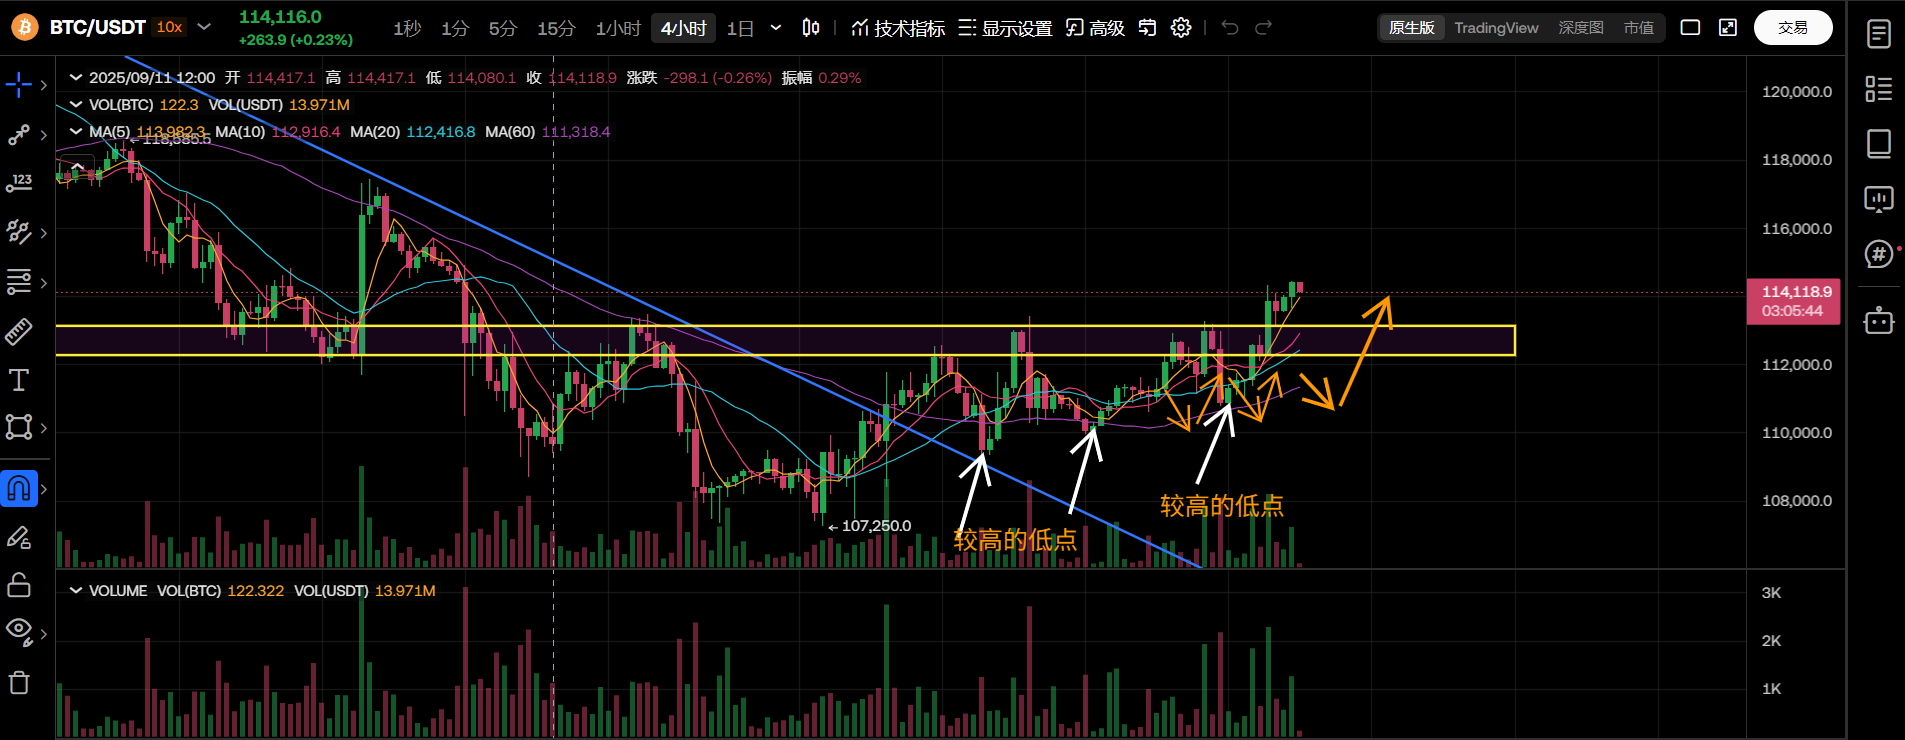Open 技术指标 technical indicators
Screen dimensions: 1905x740
[898, 28]
